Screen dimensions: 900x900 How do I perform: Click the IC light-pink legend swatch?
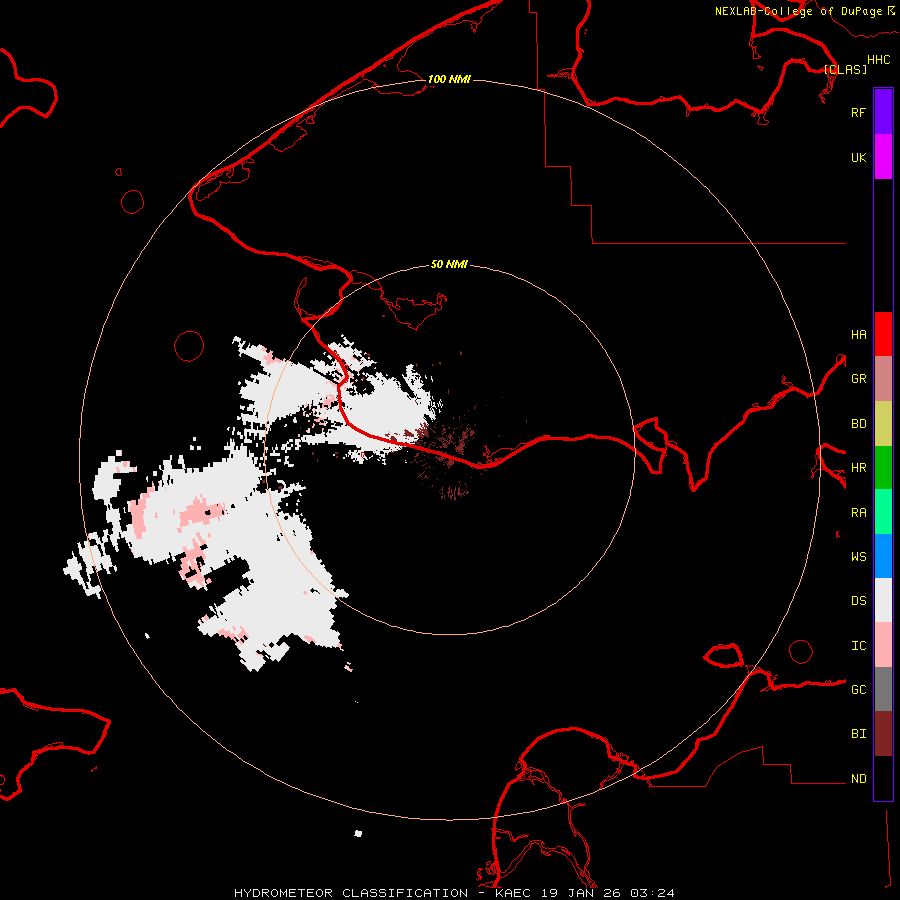(883, 645)
